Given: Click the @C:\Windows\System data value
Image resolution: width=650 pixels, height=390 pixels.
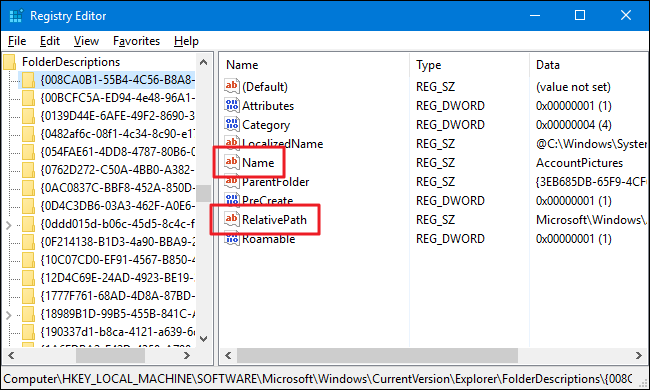Looking at the screenshot, I should [591, 144].
